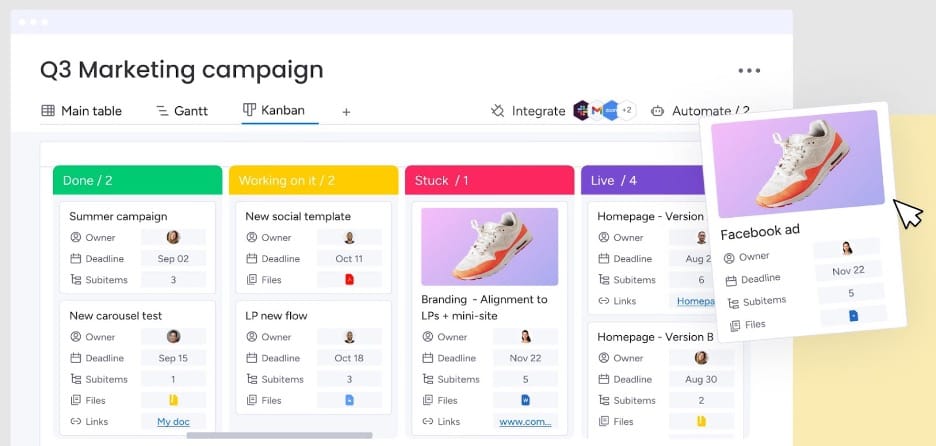This screenshot has width=936, height=446.
Task: Edit the Oct 18 deadline value
Action: point(349,358)
